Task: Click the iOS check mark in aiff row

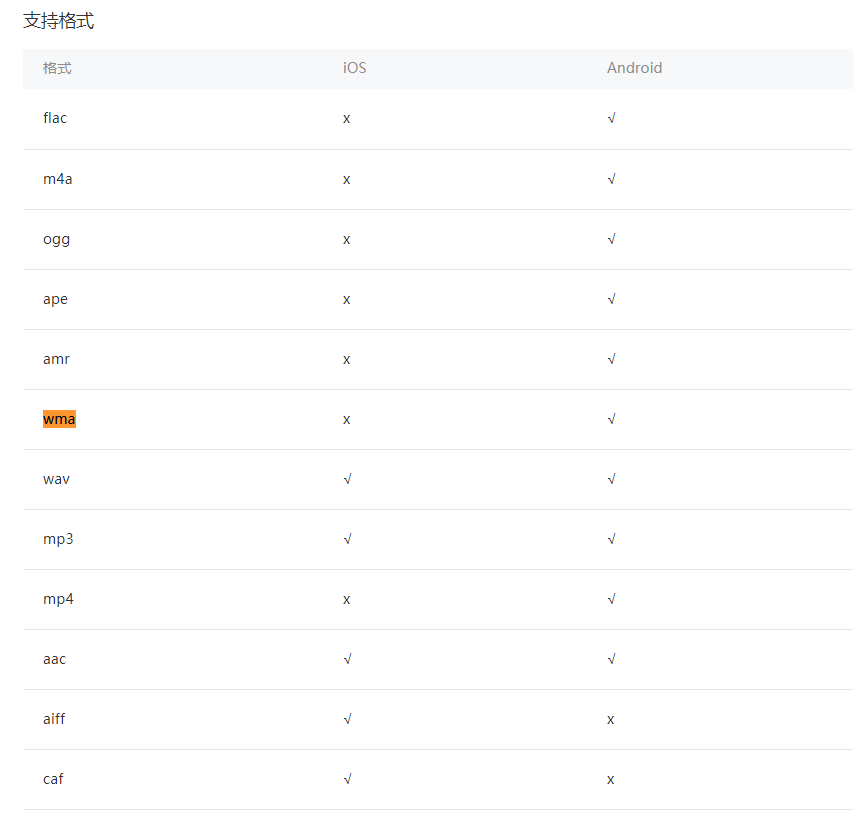Action: [x=348, y=719]
